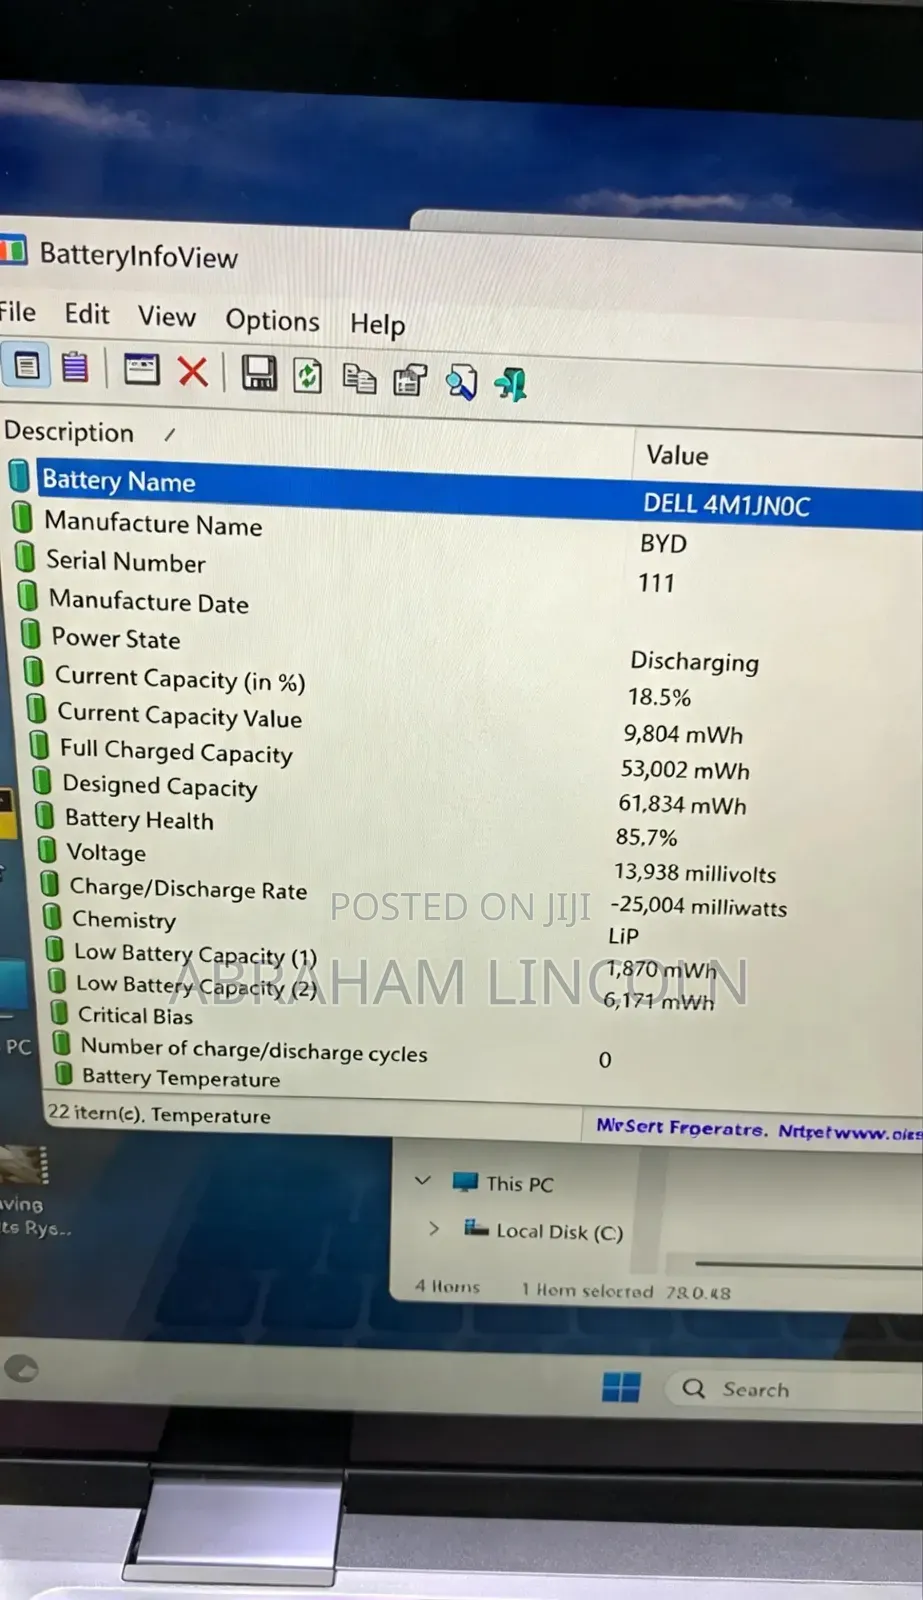Select the Battery Name row

pyautogui.click(x=463, y=492)
